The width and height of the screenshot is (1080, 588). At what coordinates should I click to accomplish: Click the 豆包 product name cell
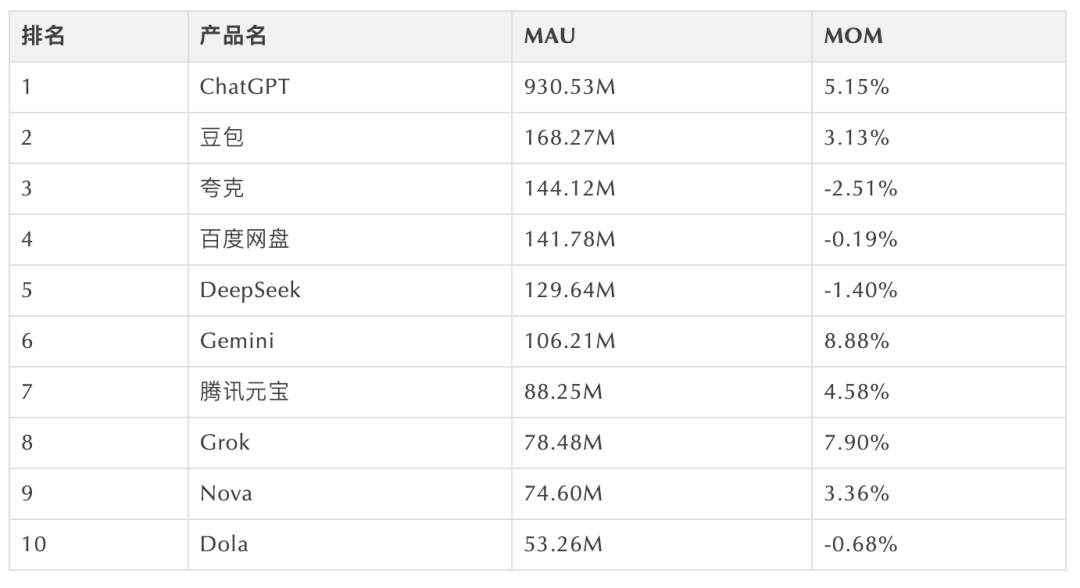coord(222,138)
